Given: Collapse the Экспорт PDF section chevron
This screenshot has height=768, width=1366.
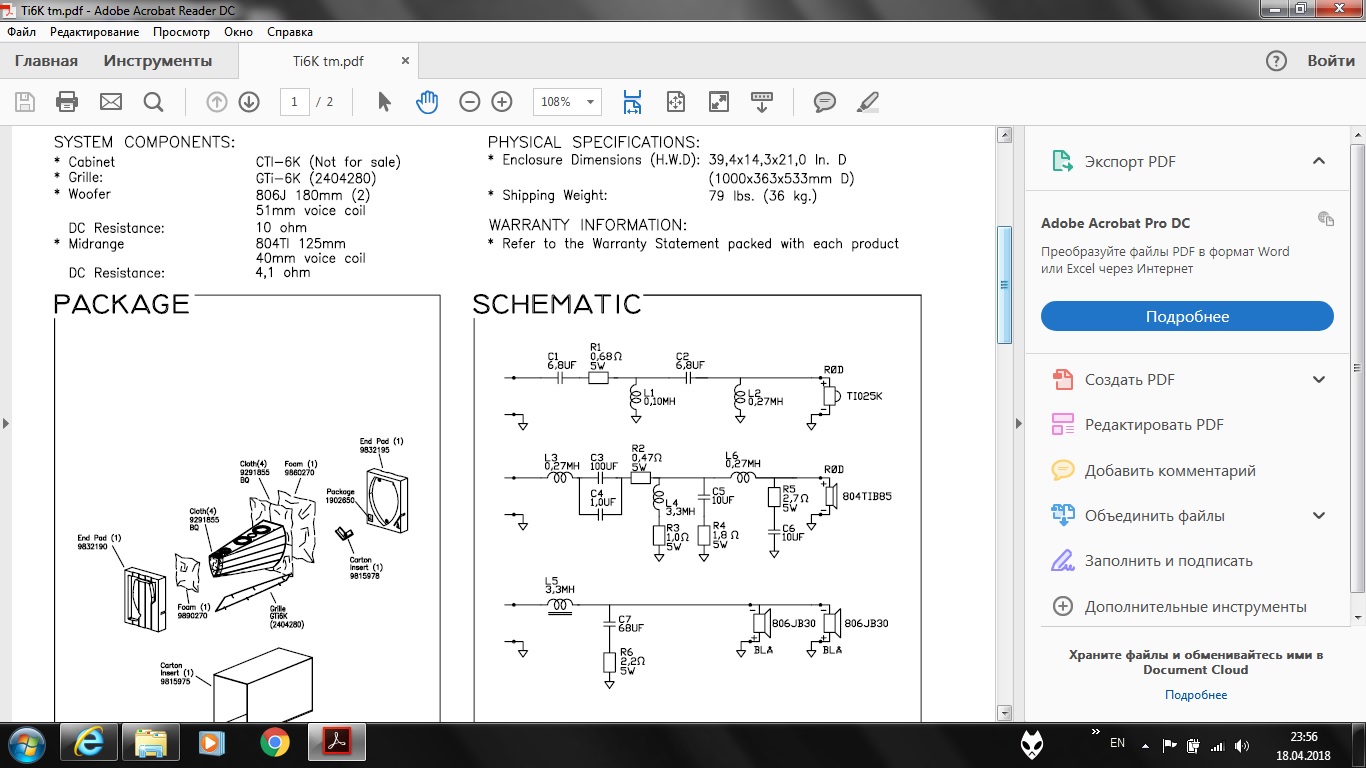Looking at the screenshot, I should click(1319, 161).
